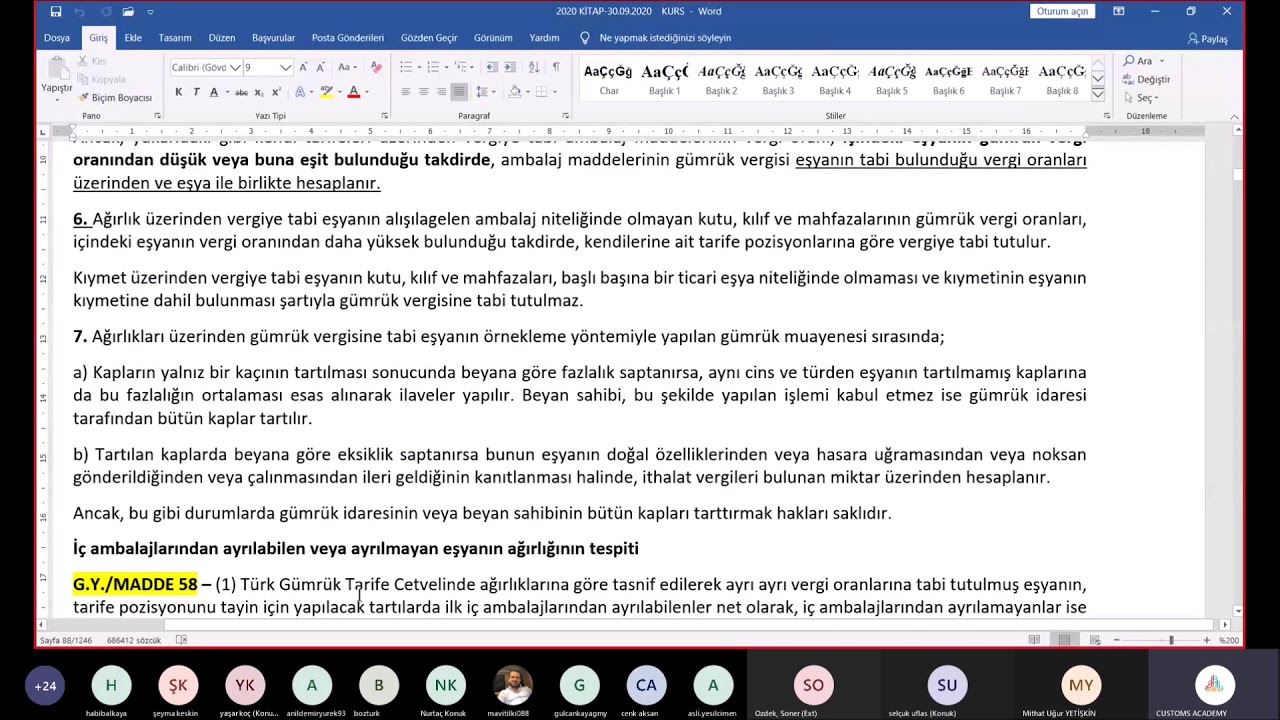Shrink font size with the shrink font icon
Image resolution: width=1280 pixels, height=720 pixels.
pos(321,67)
